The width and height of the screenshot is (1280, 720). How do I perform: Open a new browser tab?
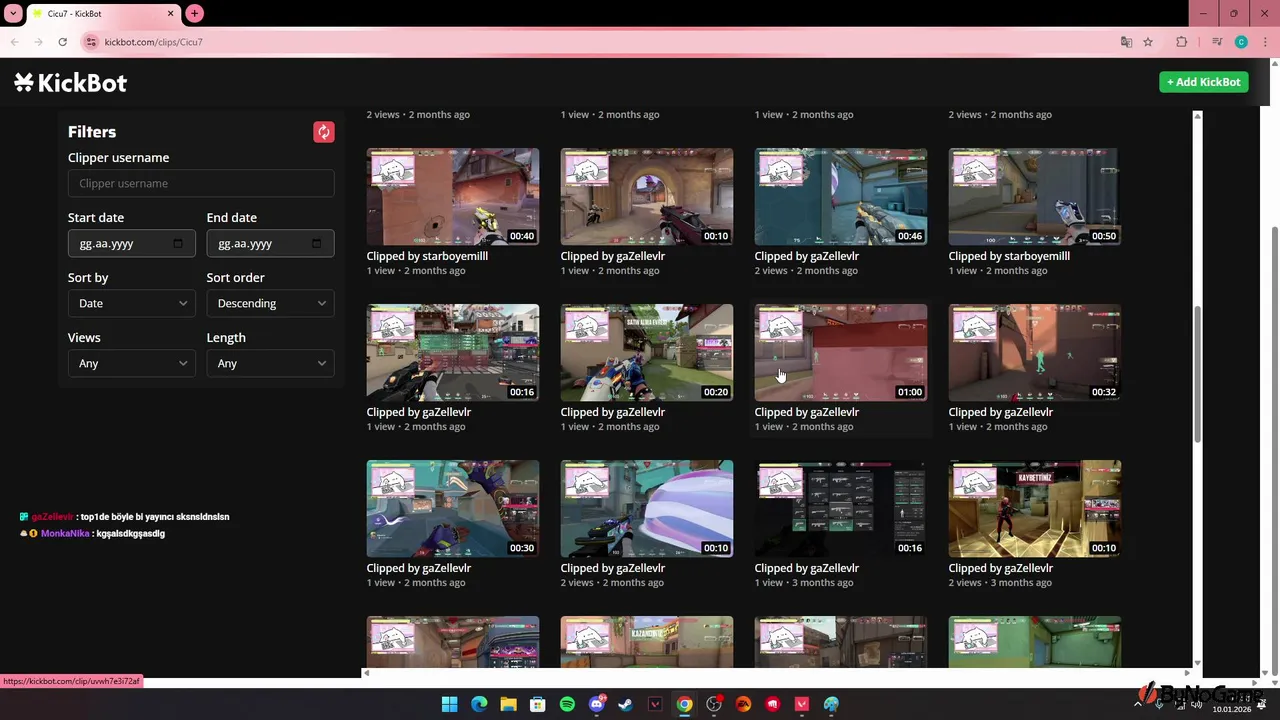(194, 13)
